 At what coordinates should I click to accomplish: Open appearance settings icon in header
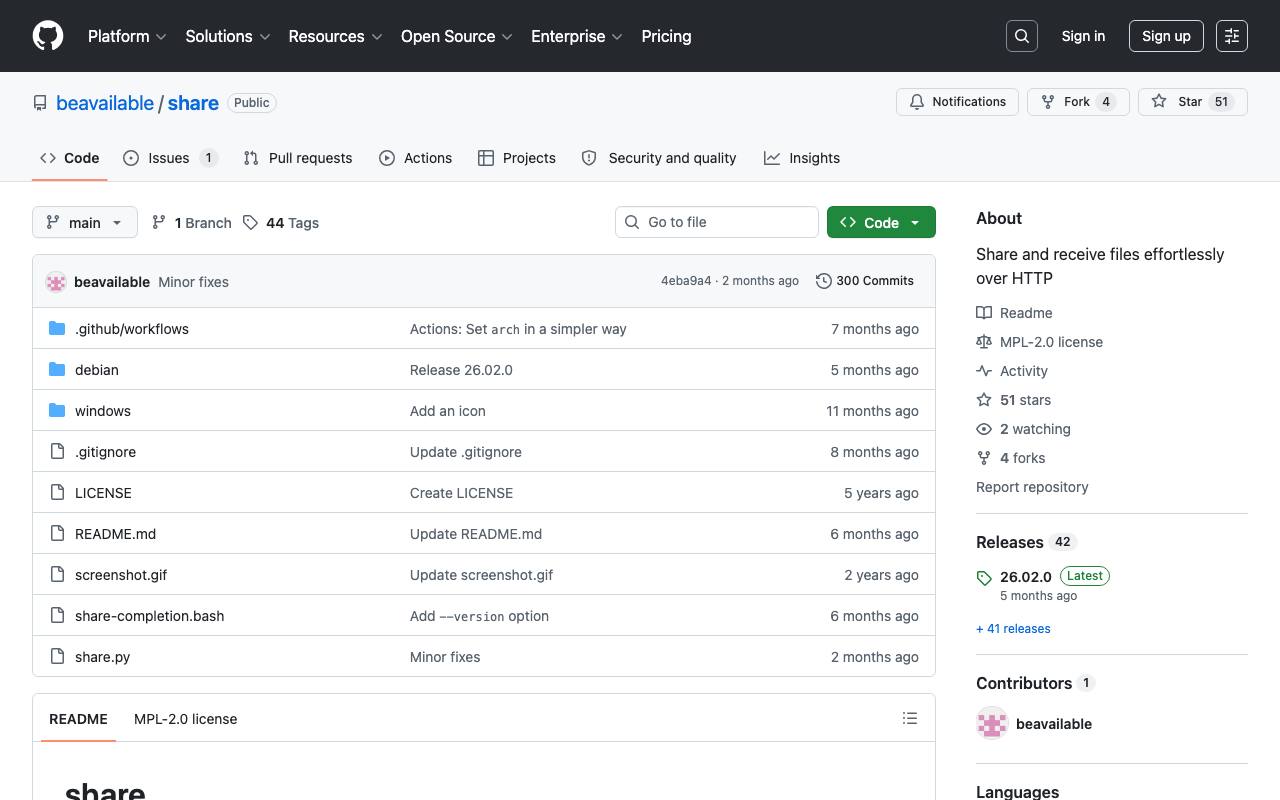(x=1232, y=36)
